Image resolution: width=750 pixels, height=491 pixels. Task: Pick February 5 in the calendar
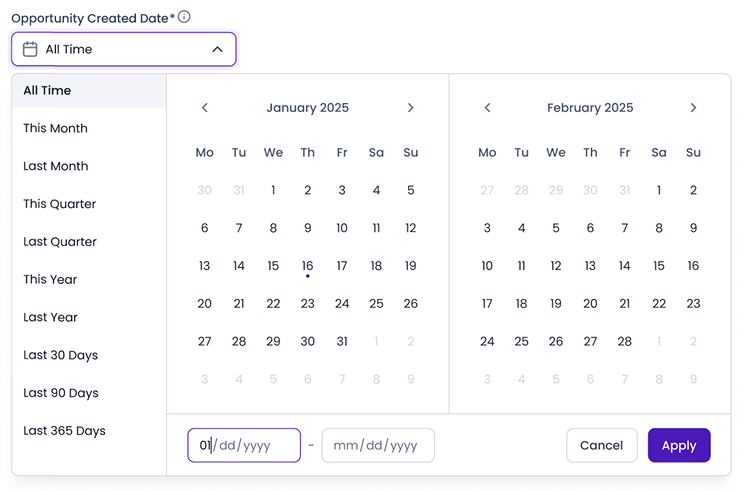(x=556, y=228)
